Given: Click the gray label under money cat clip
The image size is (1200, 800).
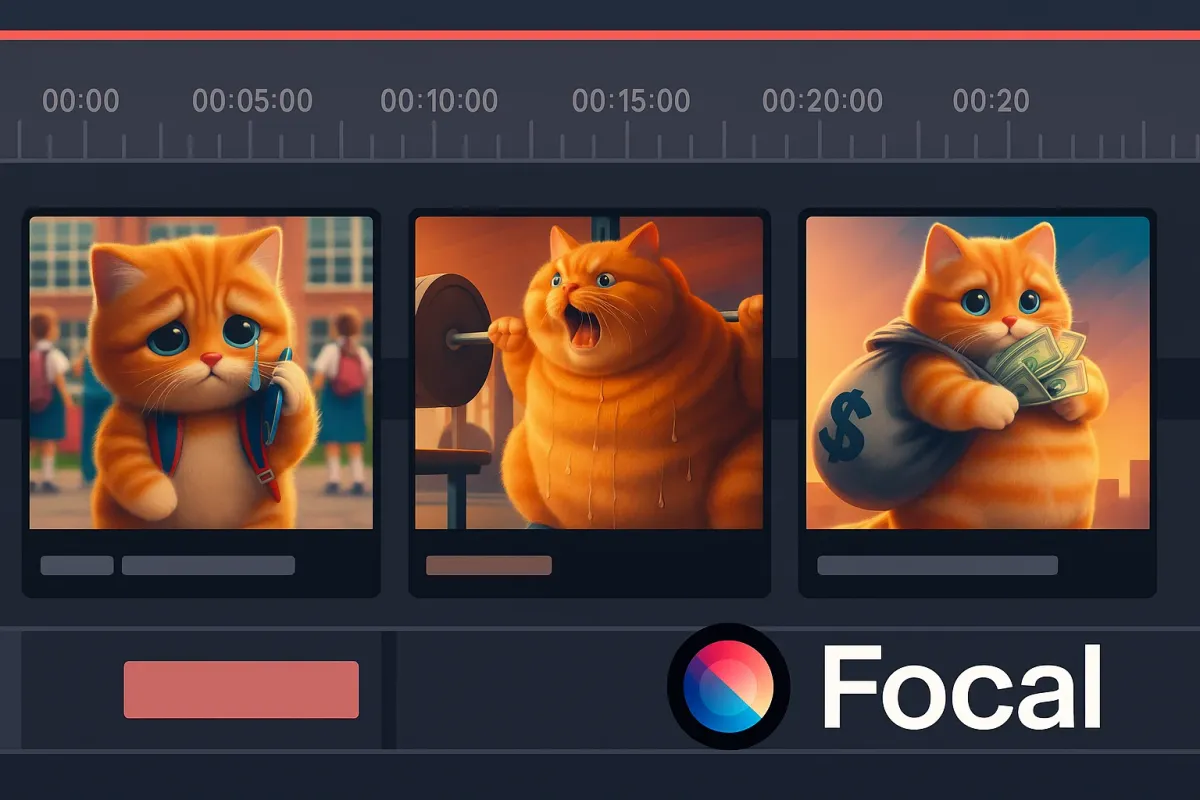Looking at the screenshot, I should [x=937, y=565].
